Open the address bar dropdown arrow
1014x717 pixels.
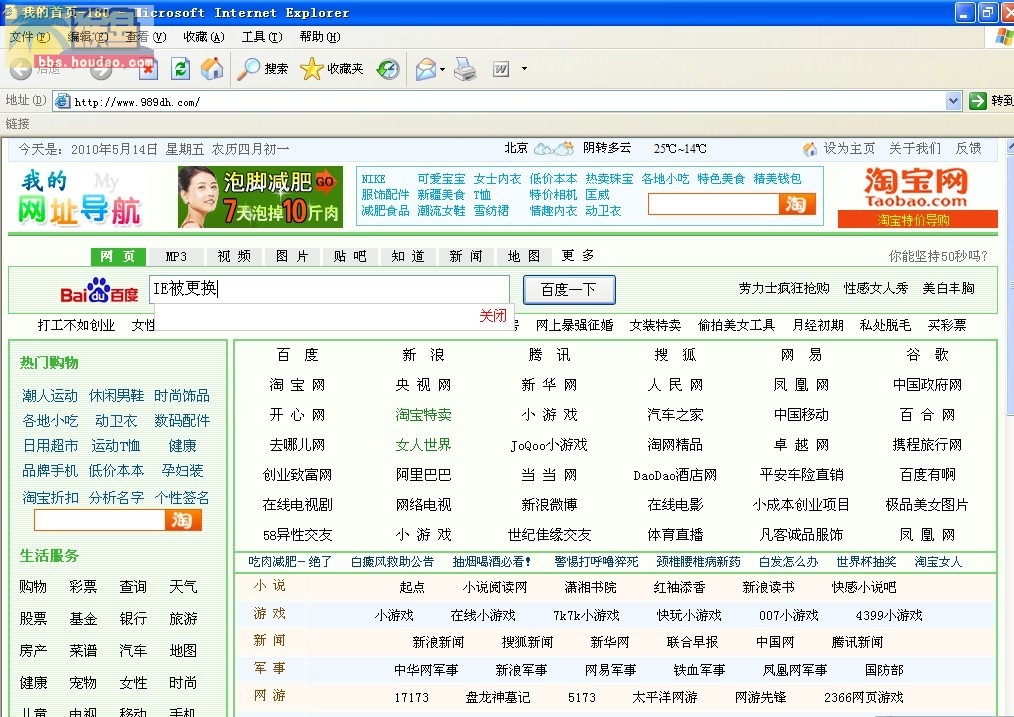(953, 101)
